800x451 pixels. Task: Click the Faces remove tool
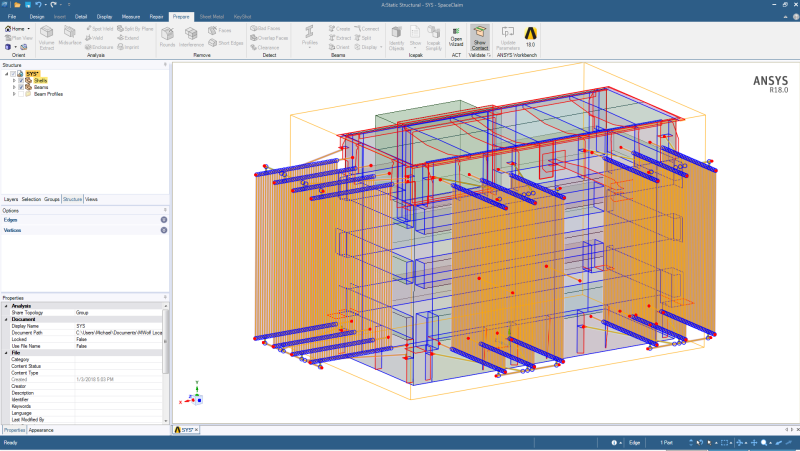point(220,31)
